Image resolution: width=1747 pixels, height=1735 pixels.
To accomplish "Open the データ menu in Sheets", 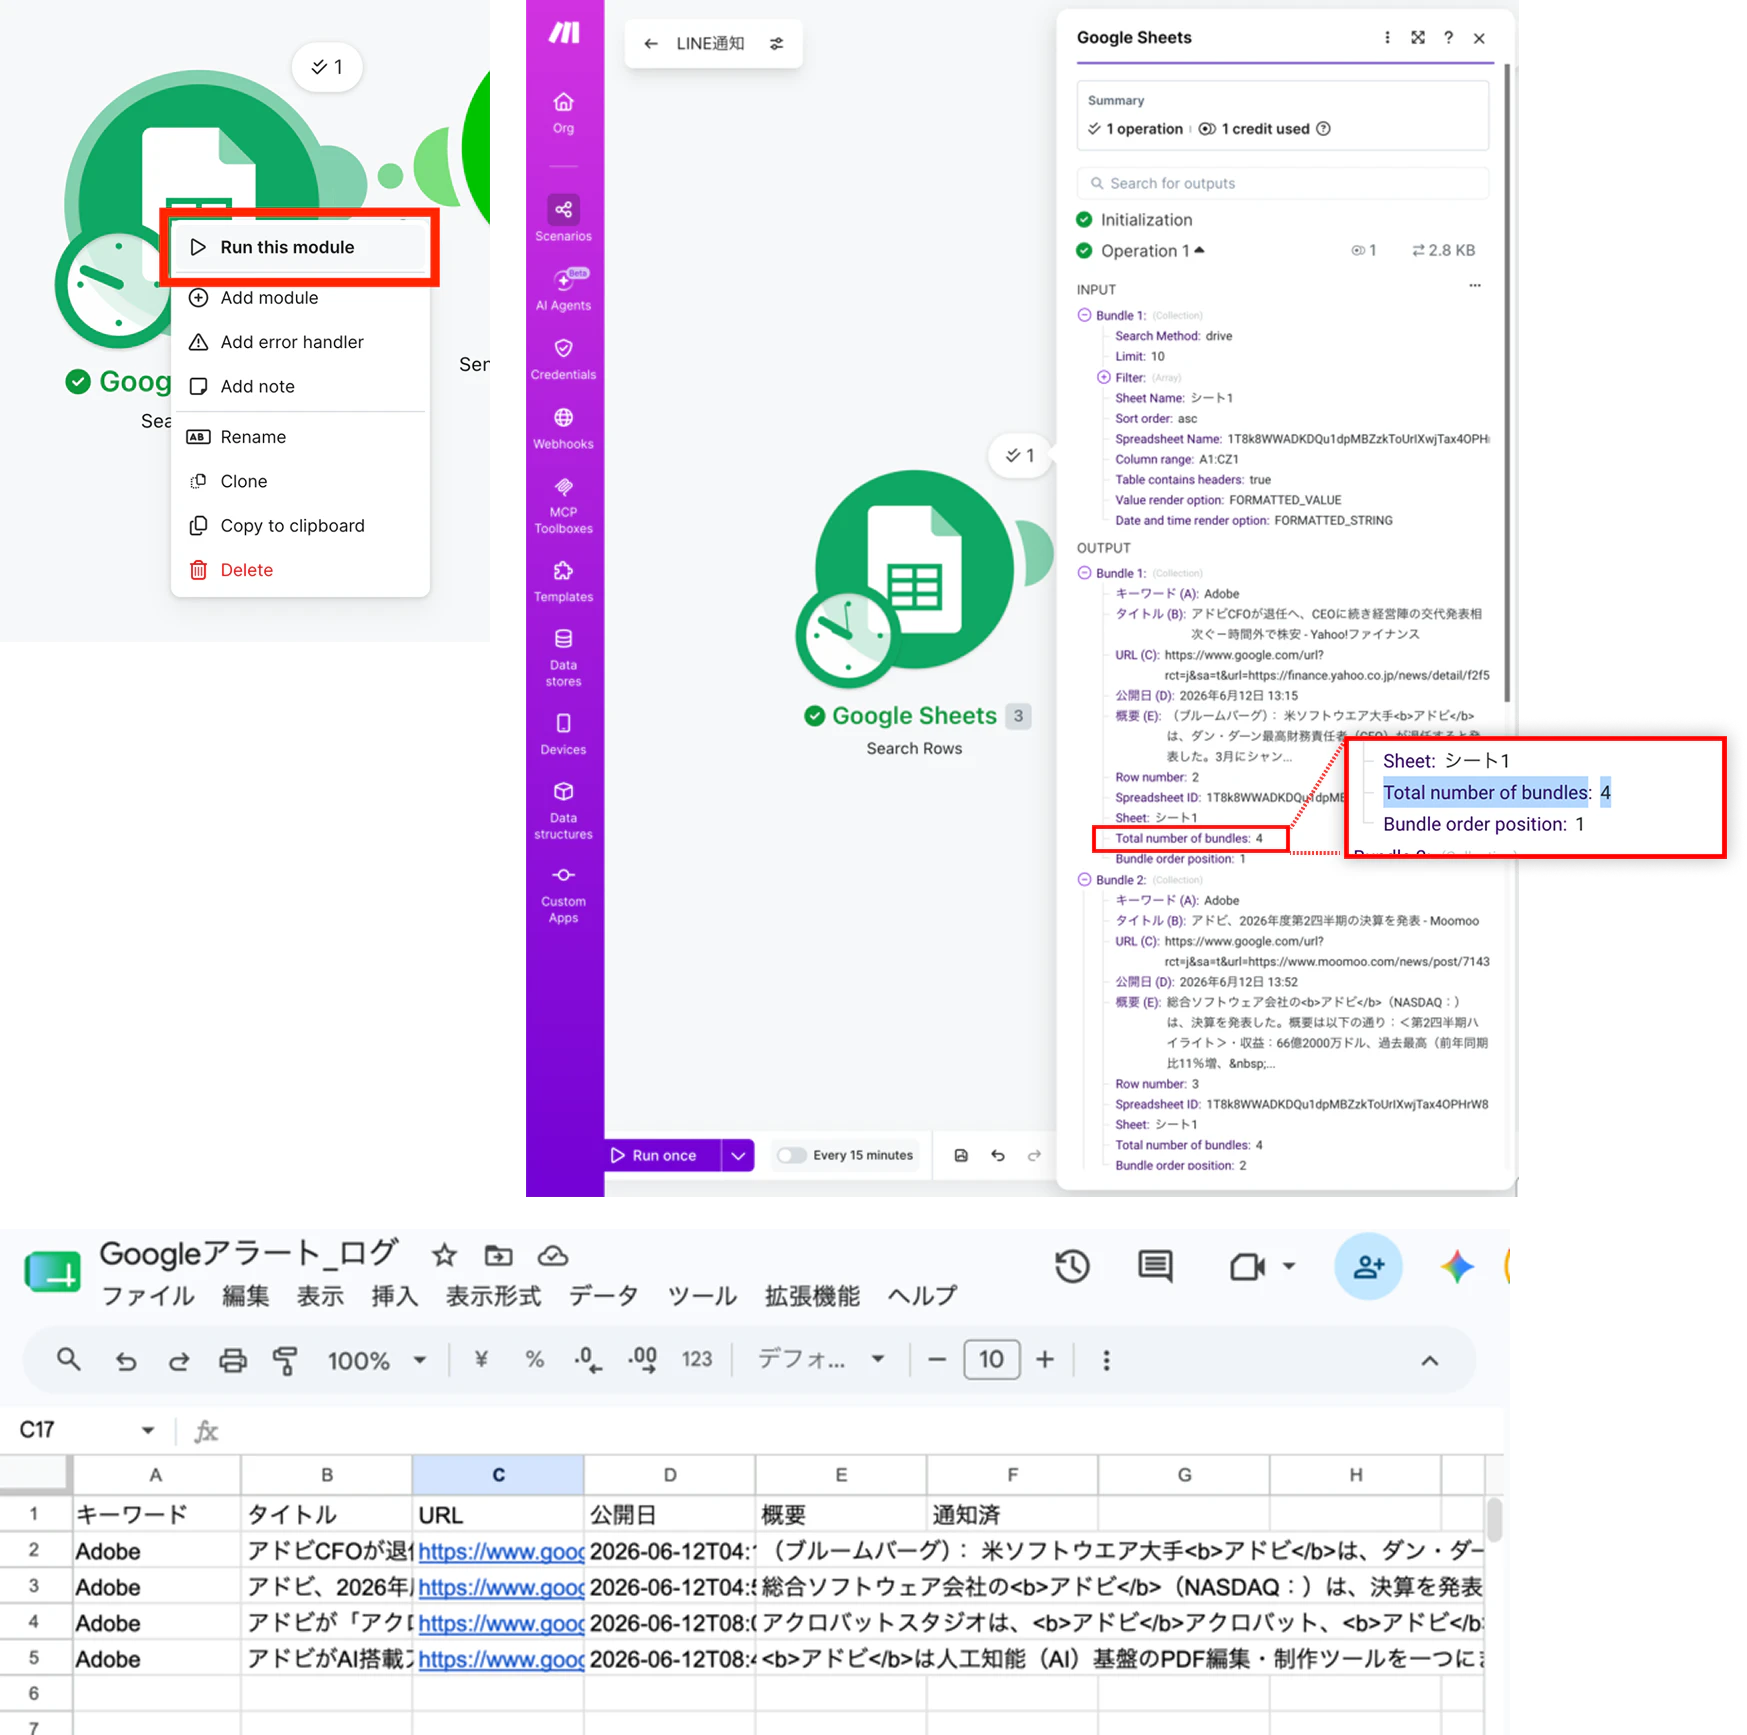I will tap(603, 1296).
